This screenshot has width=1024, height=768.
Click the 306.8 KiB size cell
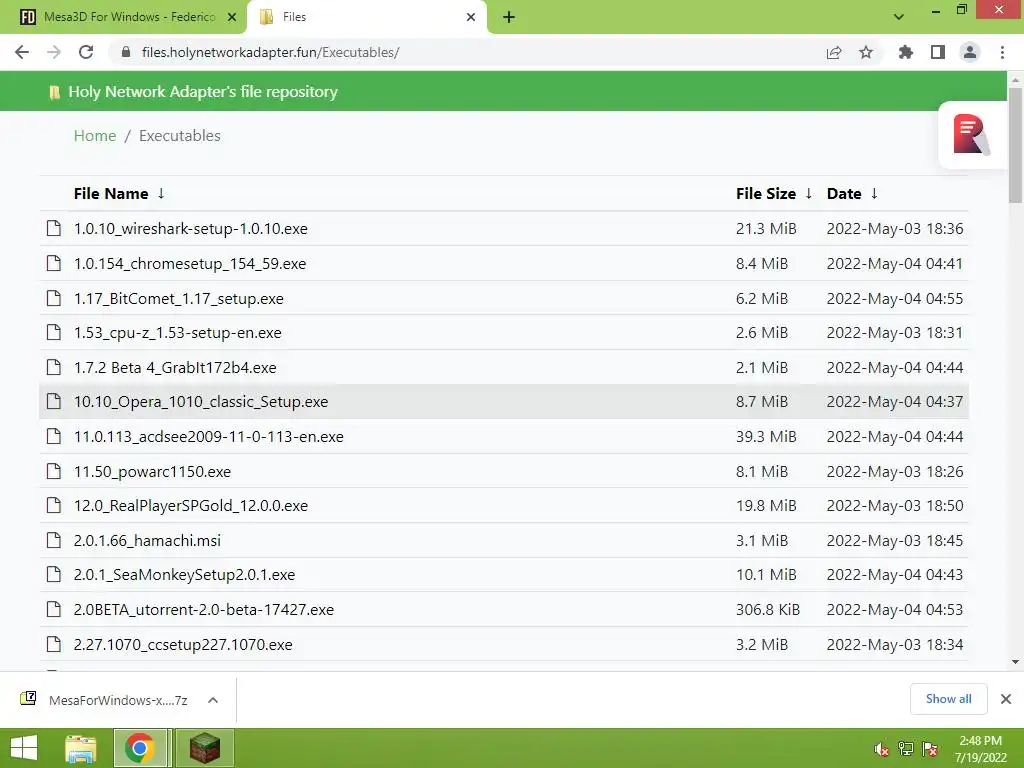pyautogui.click(x=768, y=610)
